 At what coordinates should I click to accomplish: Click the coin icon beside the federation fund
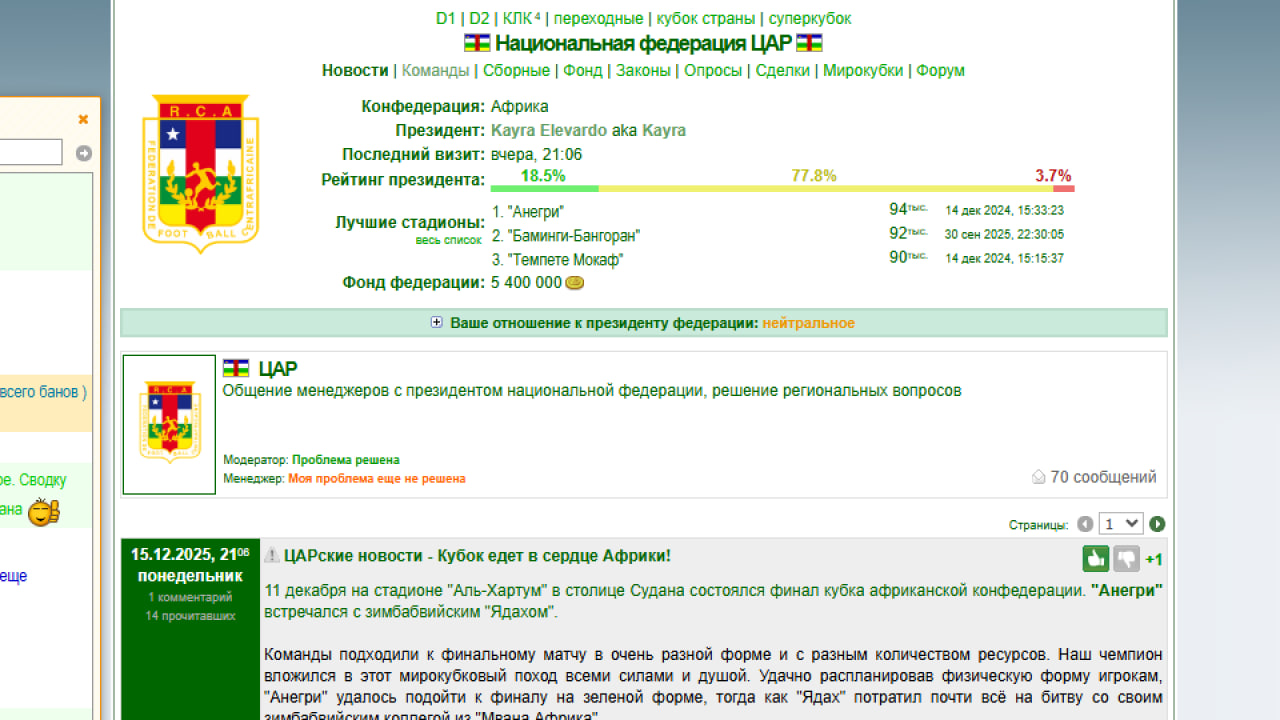coord(574,282)
